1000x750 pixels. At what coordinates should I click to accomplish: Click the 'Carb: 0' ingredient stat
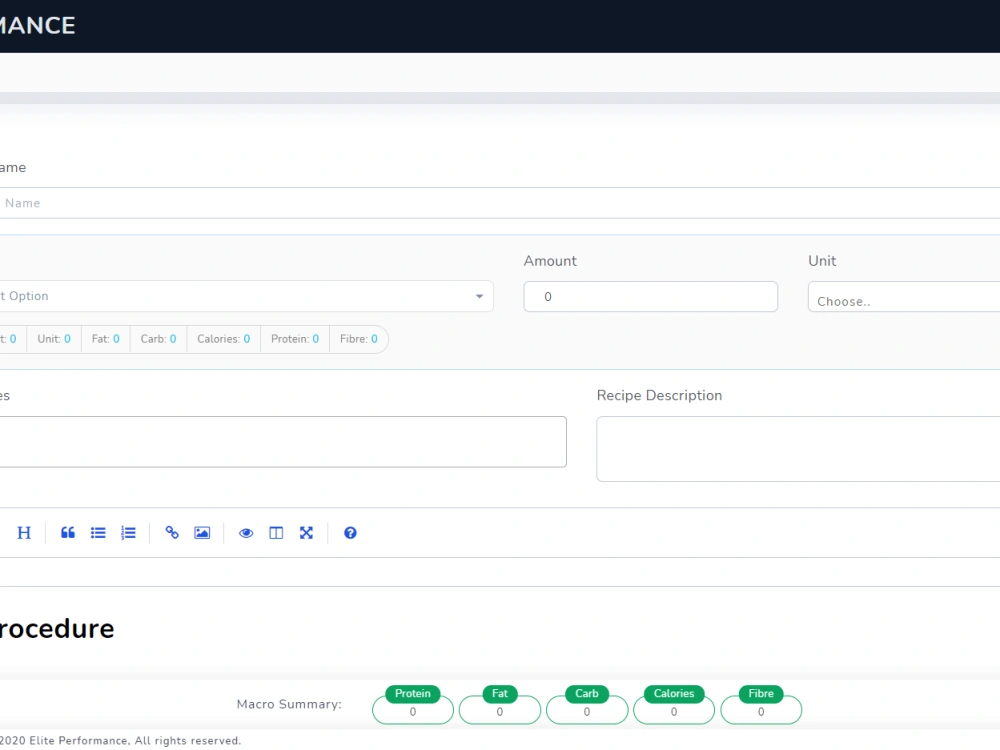click(x=159, y=339)
